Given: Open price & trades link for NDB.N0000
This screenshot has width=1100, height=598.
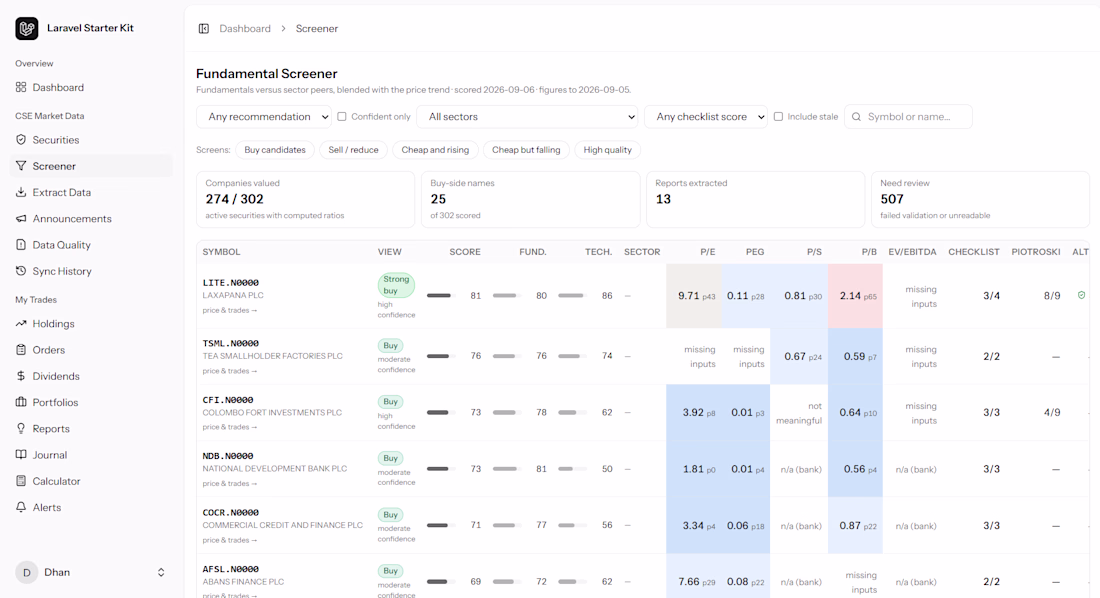Looking at the screenshot, I should (229, 484).
